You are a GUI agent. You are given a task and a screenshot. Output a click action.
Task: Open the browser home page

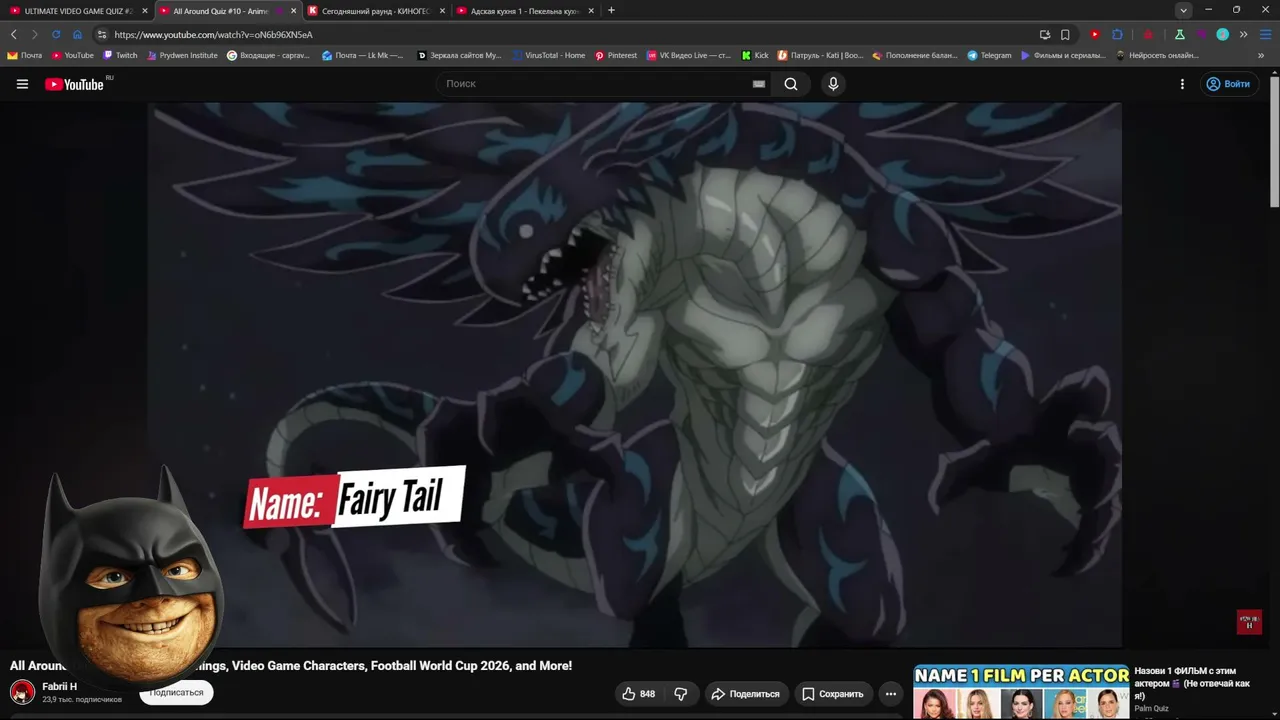coord(77,34)
